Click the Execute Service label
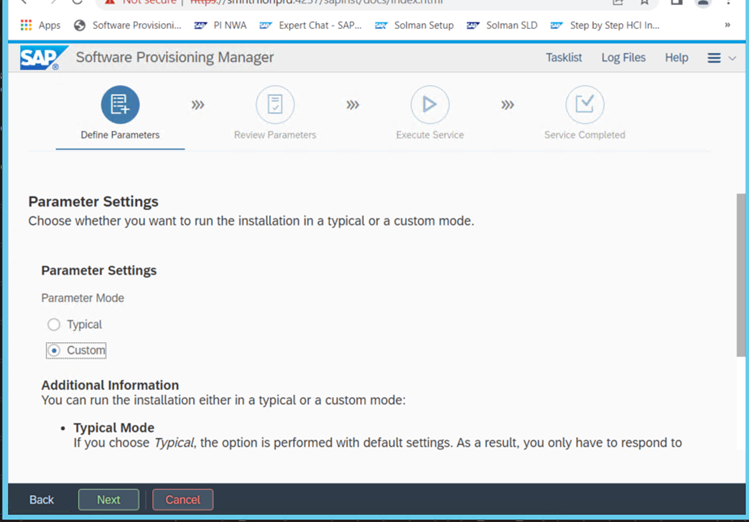 [429, 135]
